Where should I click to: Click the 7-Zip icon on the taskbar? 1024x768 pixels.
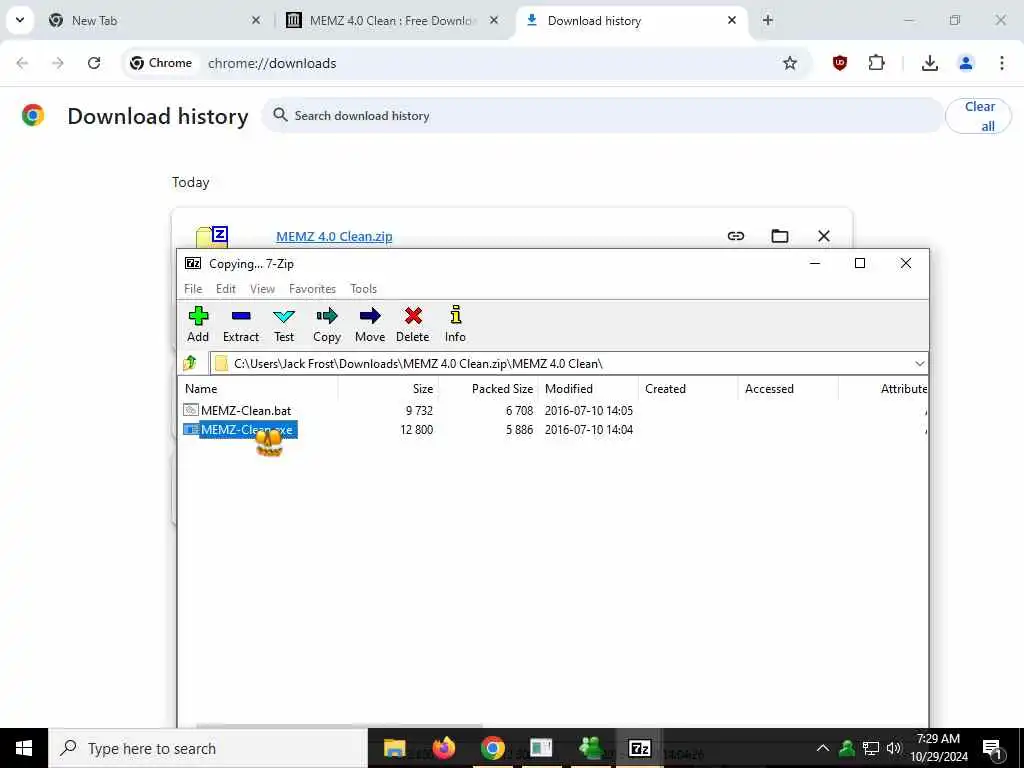pos(639,748)
